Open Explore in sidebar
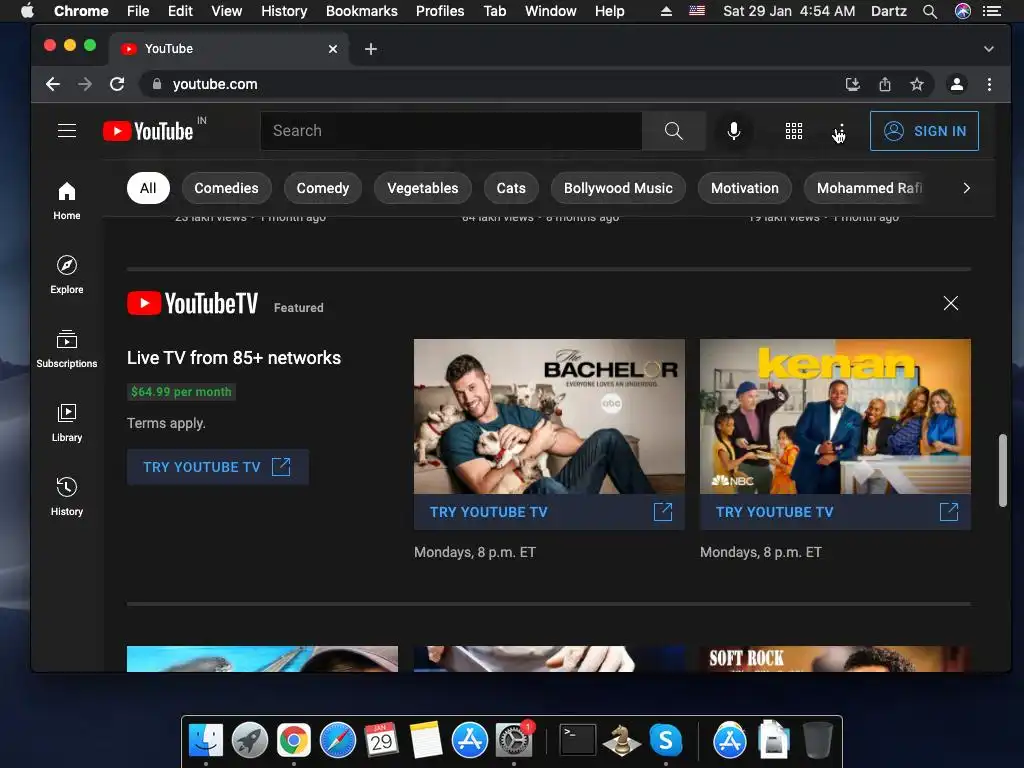 point(67,275)
